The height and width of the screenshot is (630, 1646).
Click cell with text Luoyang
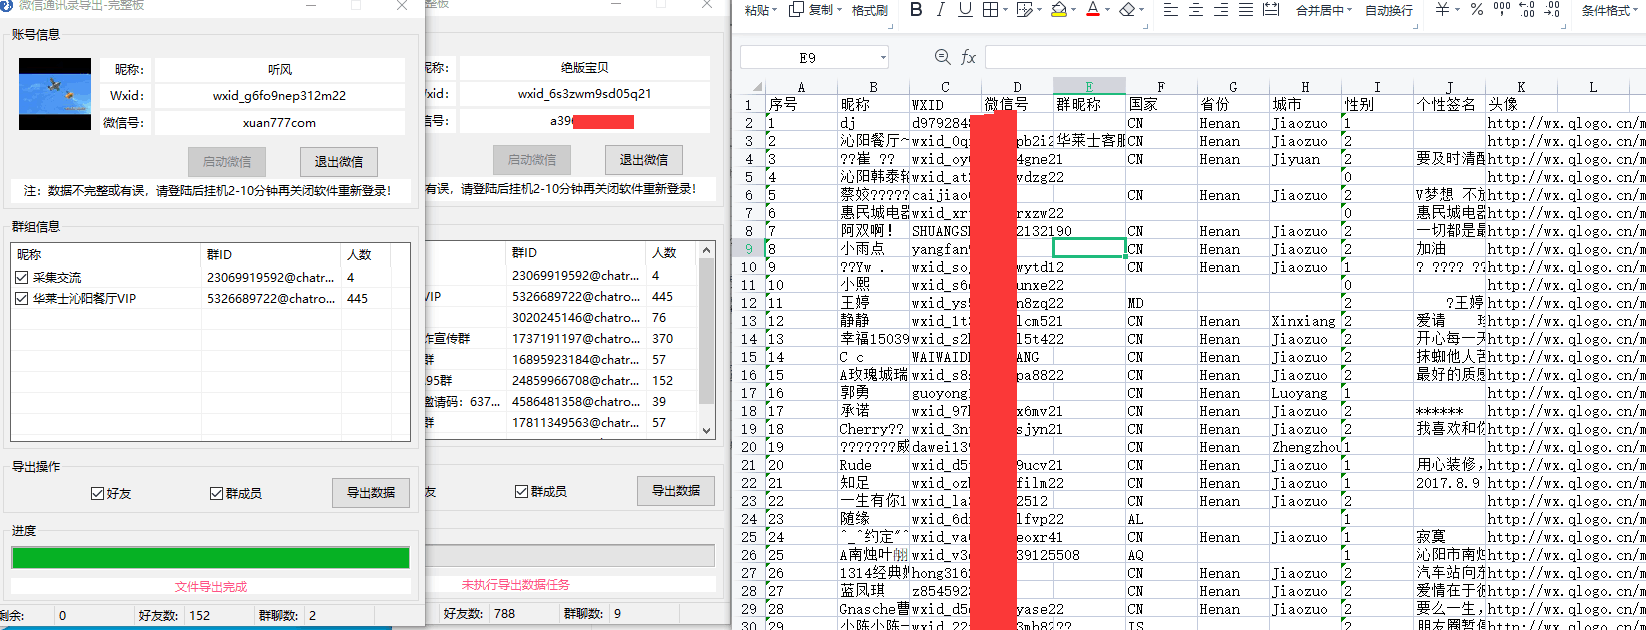click(x=1305, y=392)
